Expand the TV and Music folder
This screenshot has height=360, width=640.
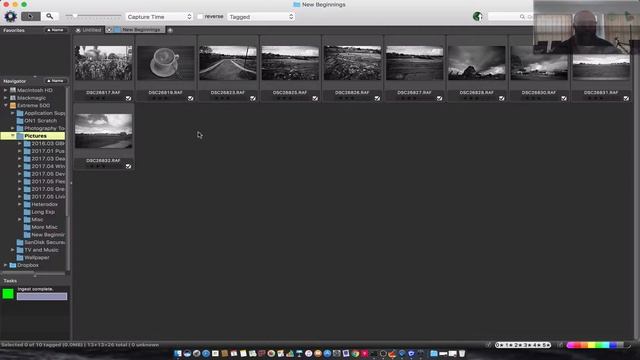[13, 250]
